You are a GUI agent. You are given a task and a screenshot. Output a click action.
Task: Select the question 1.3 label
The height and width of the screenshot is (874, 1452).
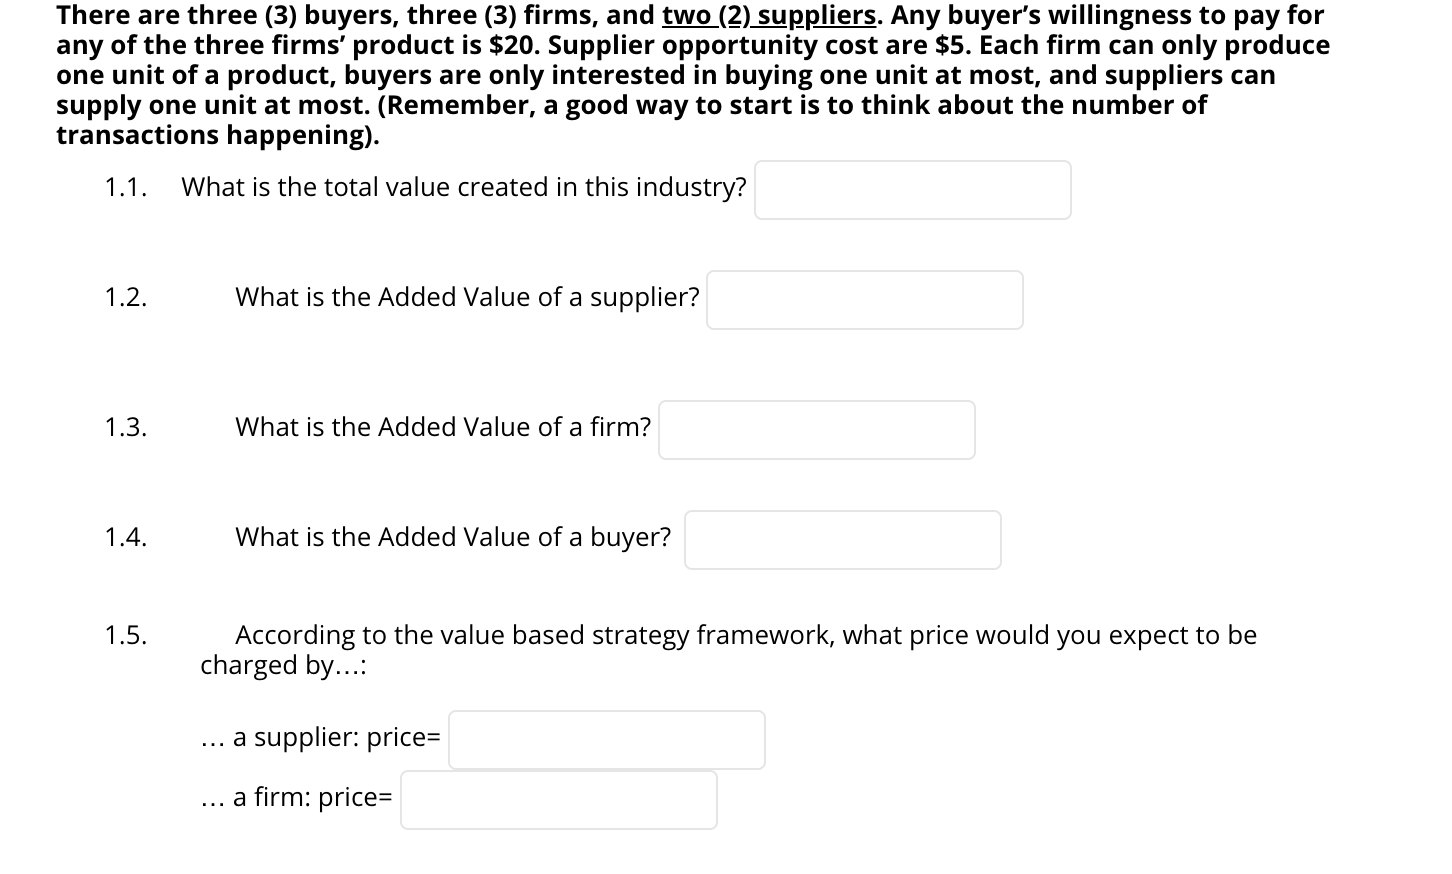point(126,427)
